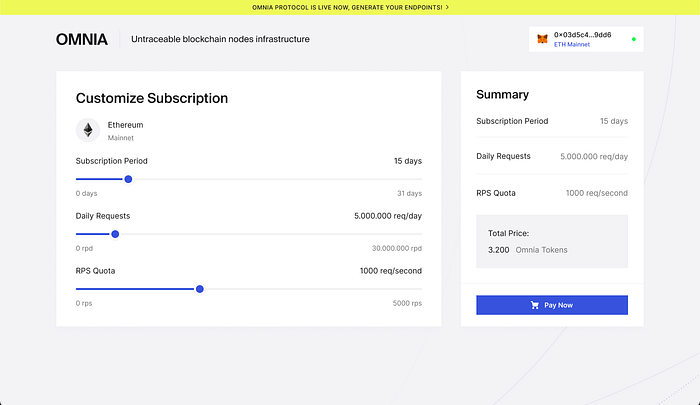Click the '1000 req/second' value in Summary
This screenshot has width=700, height=405.
[x=597, y=193]
